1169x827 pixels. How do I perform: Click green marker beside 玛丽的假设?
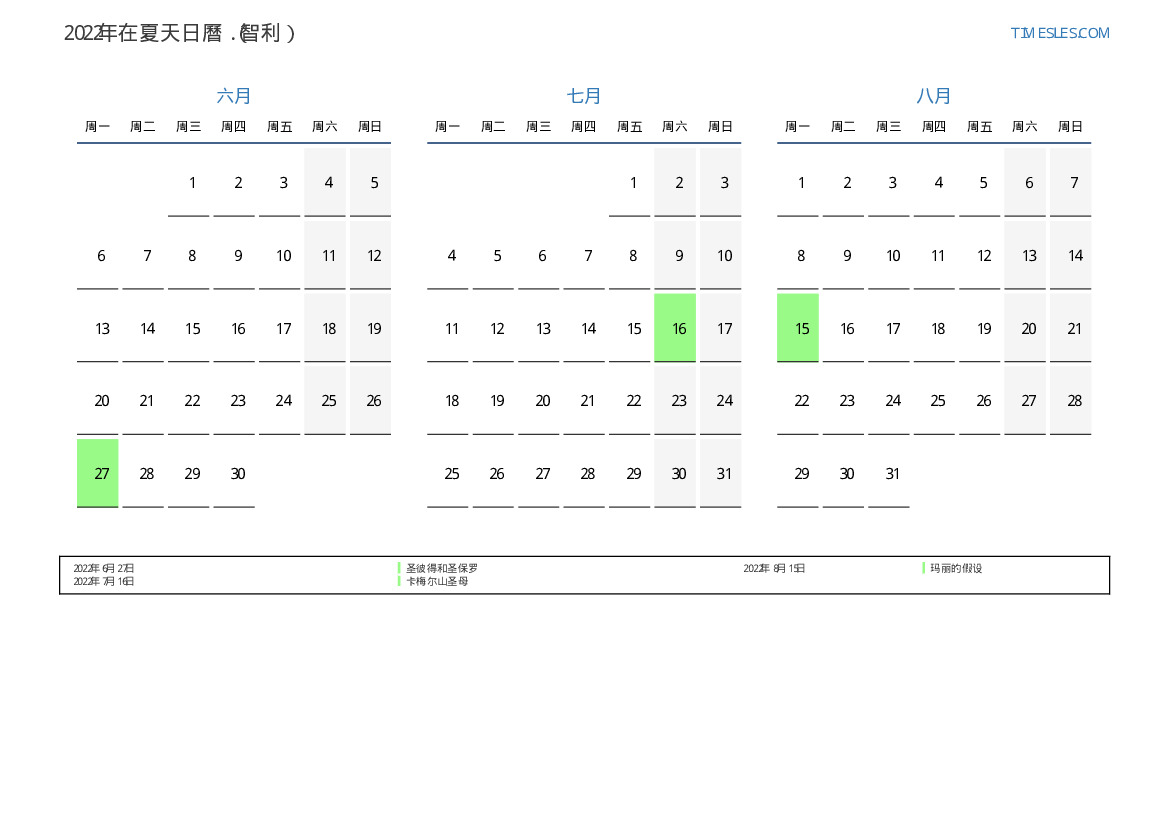pos(924,568)
